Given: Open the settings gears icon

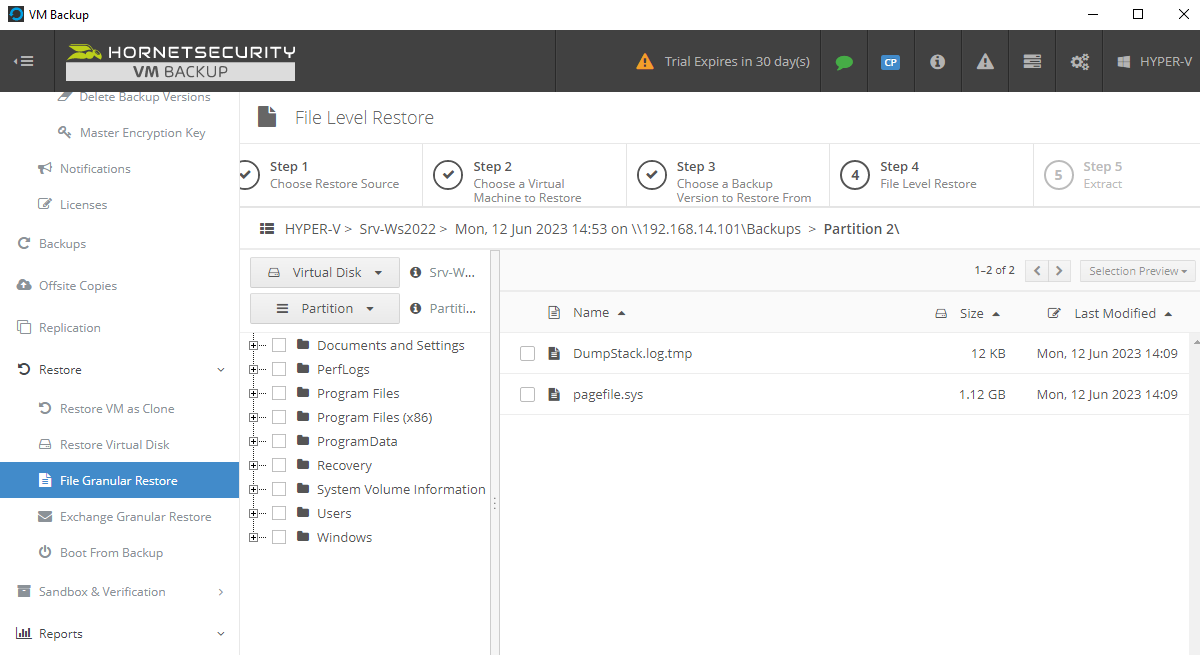Looking at the screenshot, I should point(1080,61).
